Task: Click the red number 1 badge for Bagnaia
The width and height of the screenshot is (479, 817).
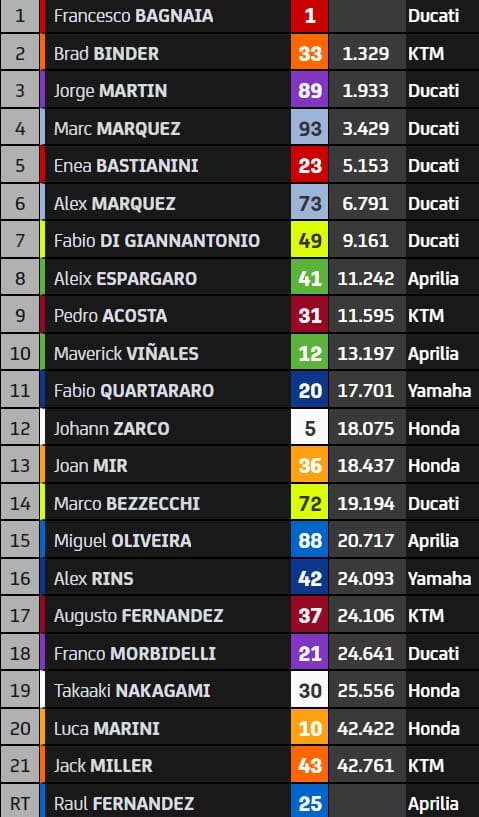Action: [x=310, y=16]
